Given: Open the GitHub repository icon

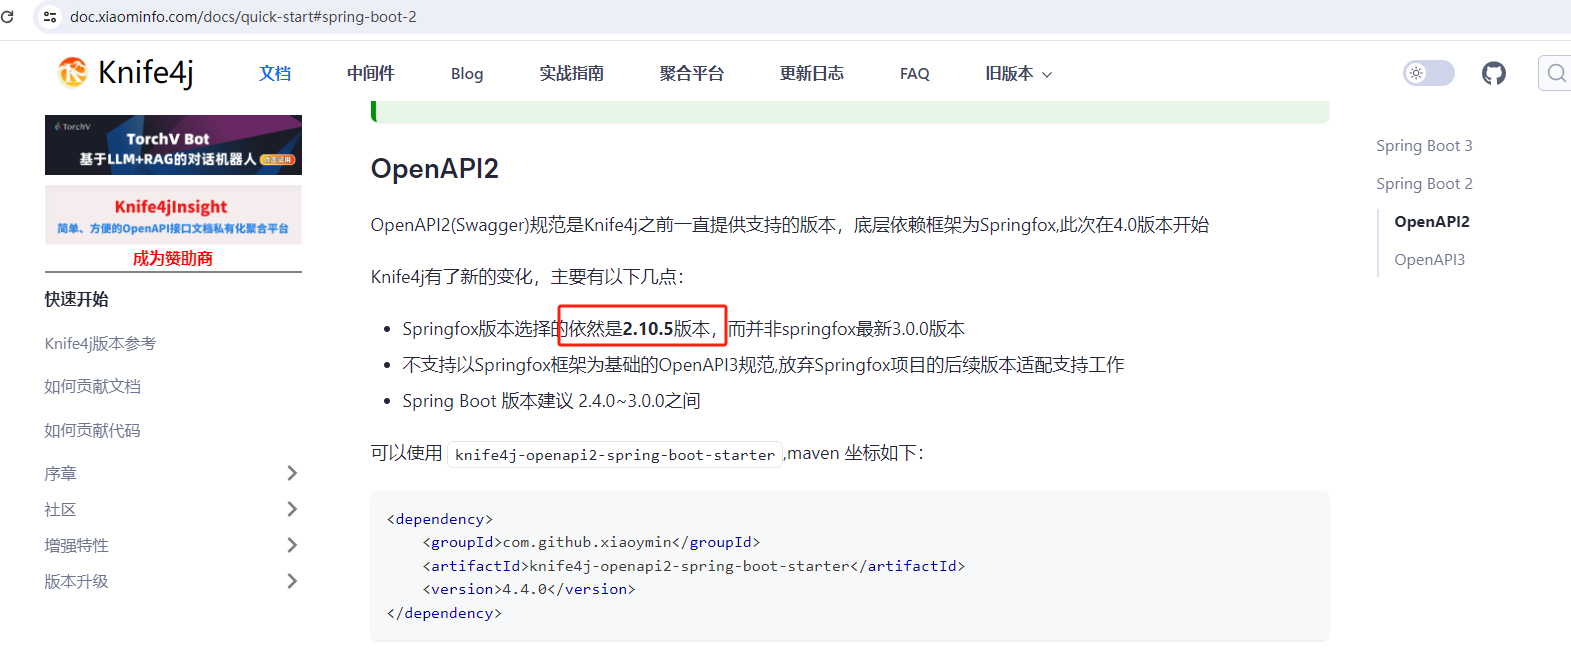Looking at the screenshot, I should [x=1494, y=73].
